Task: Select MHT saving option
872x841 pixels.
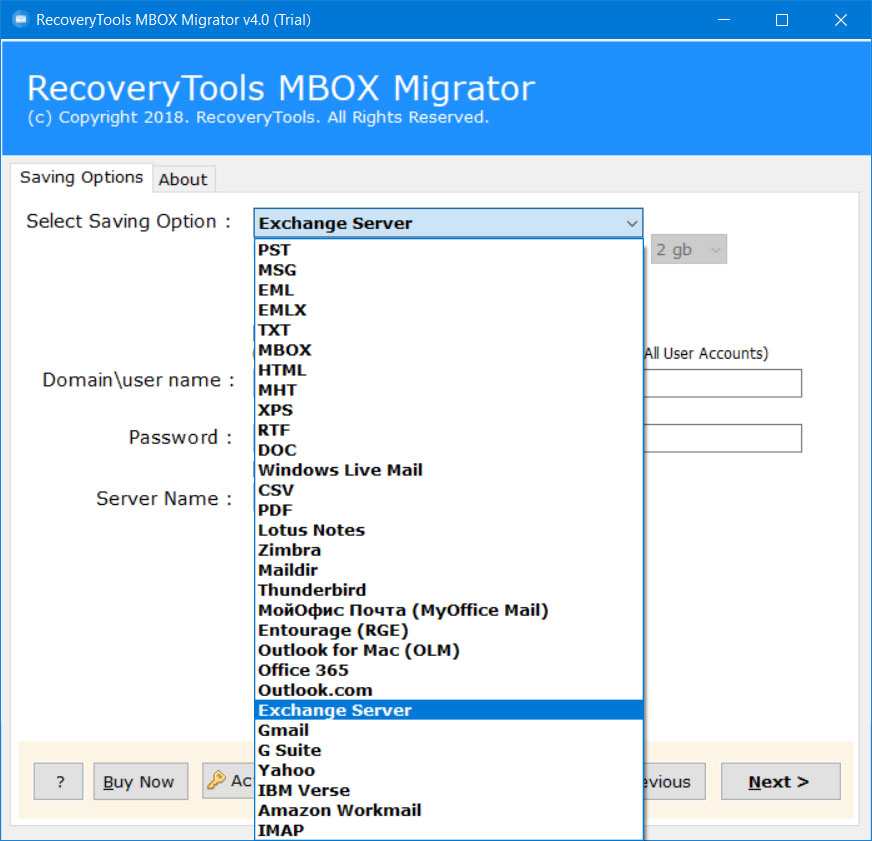Action: click(448, 390)
